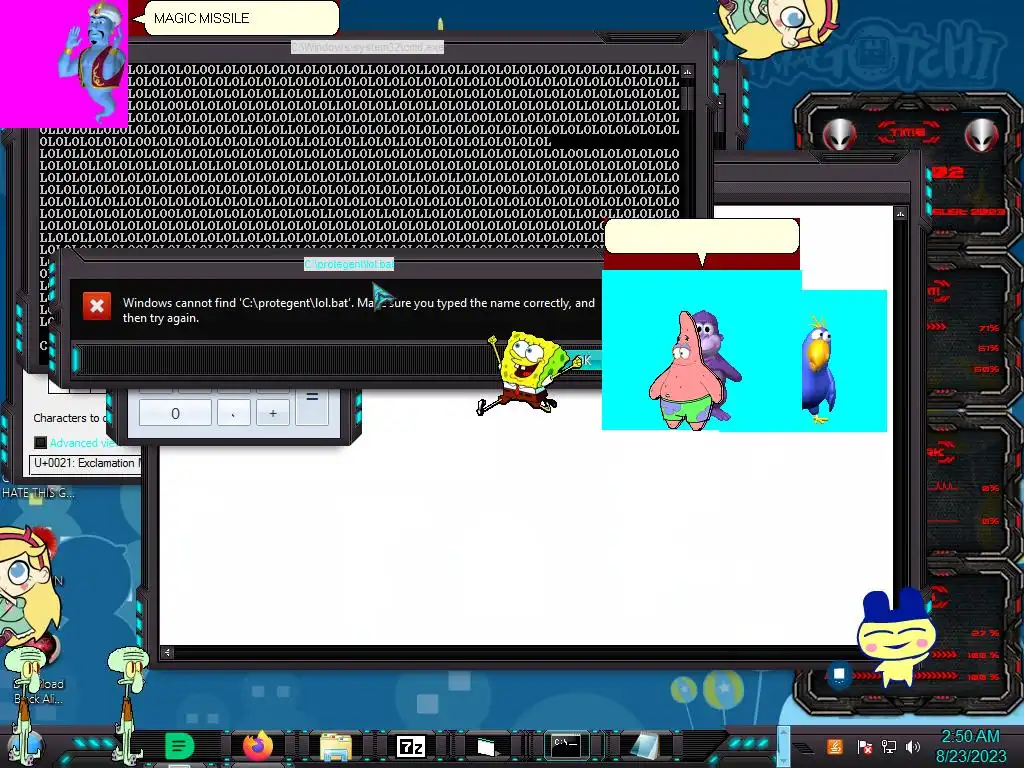The image size is (1024, 768).
Task: Click the SpongeBob desktop character
Action: pyautogui.click(x=529, y=373)
